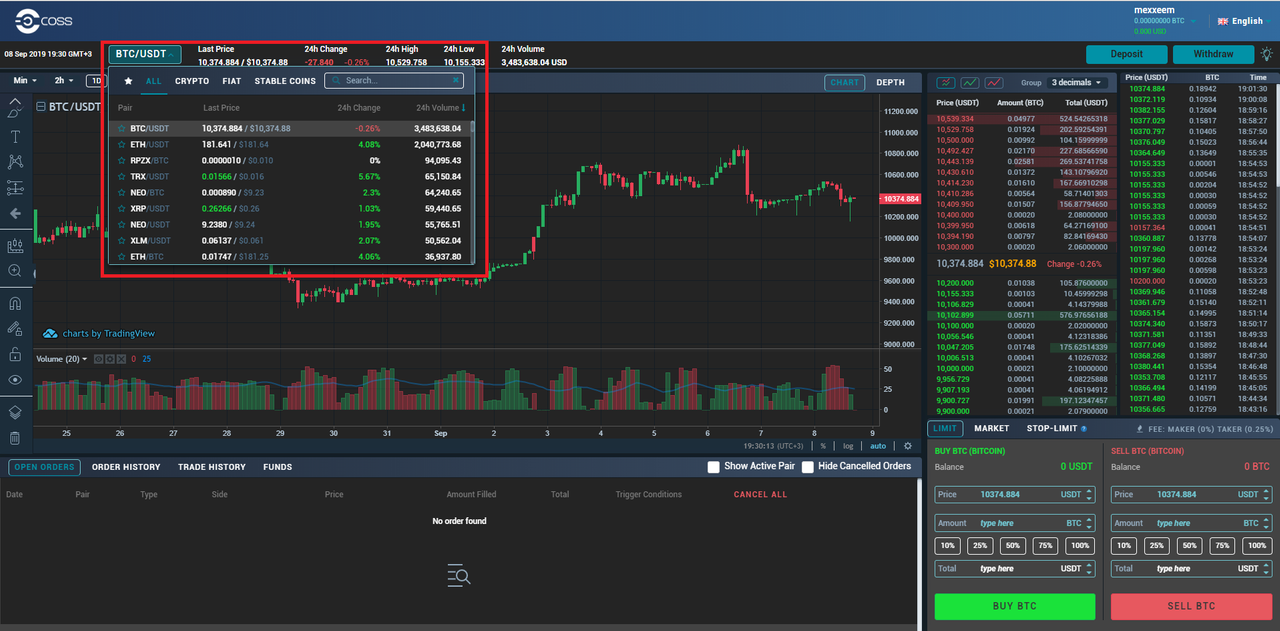The width and height of the screenshot is (1280, 631).
Task: Star the XRP/USDT pair row
Action: (x=121, y=209)
